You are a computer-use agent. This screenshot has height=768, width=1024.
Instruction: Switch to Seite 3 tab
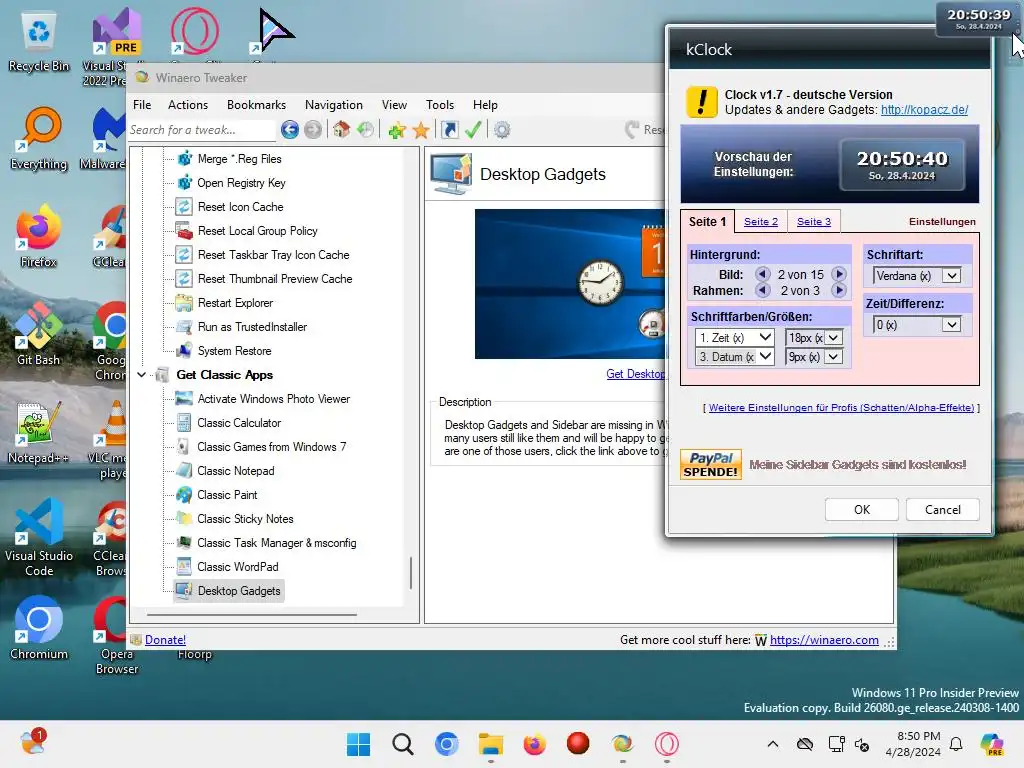tap(814, 221)
